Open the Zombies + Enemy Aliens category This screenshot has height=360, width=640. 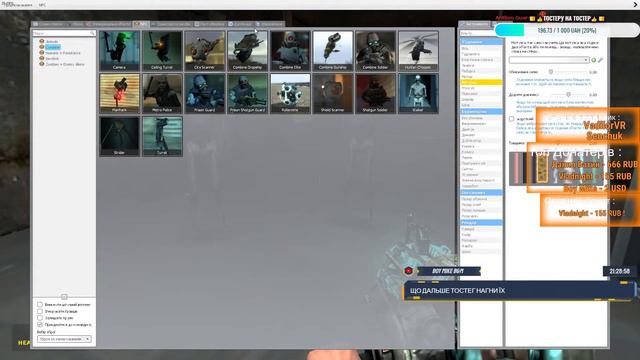pyautogui.click(x=64, y=64)
